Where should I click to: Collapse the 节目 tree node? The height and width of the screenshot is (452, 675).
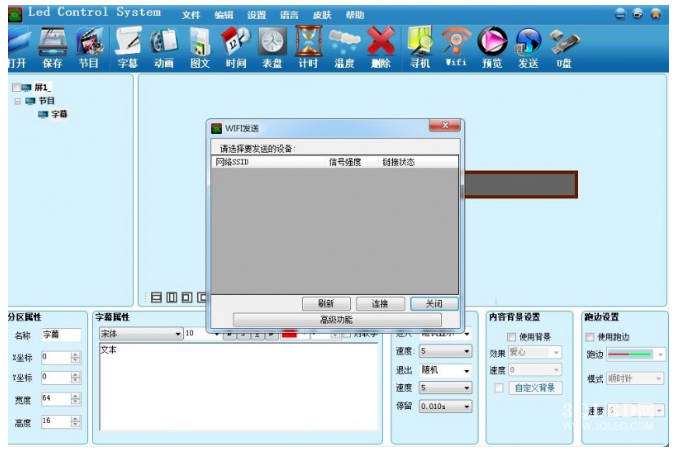coord(18,102)
